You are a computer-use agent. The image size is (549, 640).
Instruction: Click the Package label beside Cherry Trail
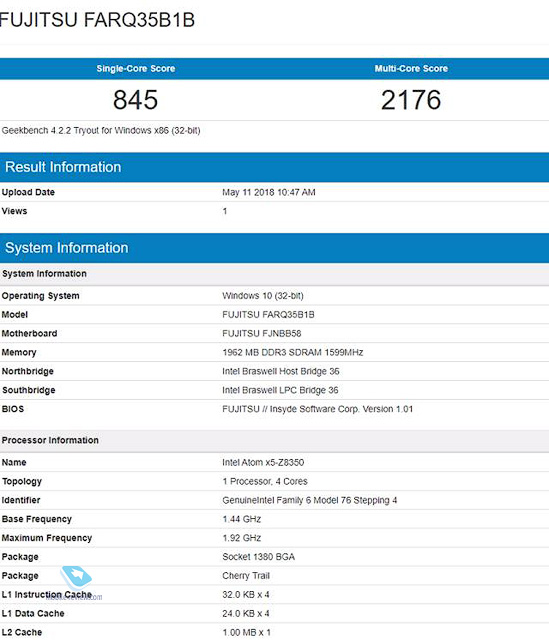[x=20, y=576]
